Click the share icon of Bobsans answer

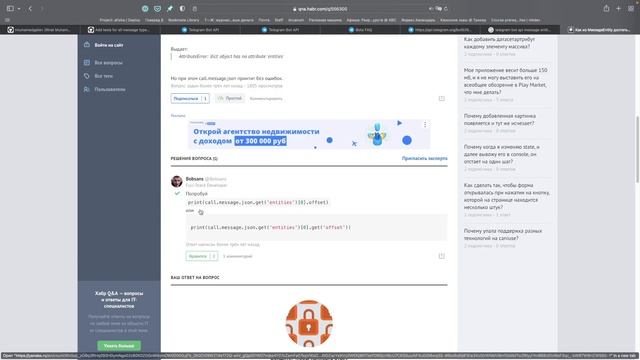pos(442,256)
